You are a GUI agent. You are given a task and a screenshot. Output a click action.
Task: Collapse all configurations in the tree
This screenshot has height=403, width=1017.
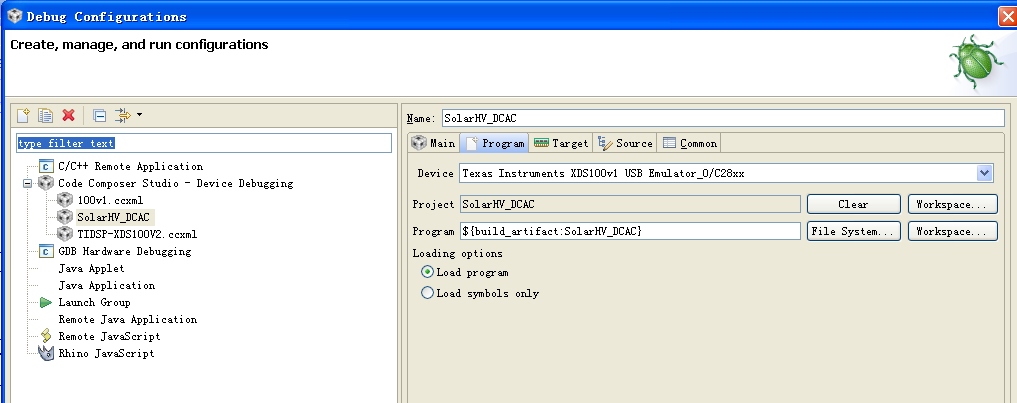[x=99, y=116]
